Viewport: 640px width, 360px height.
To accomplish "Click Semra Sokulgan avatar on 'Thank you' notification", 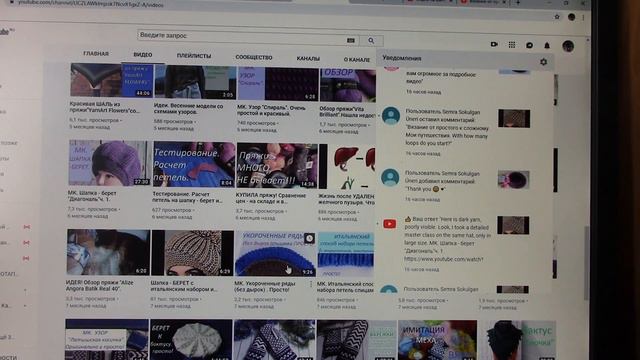I will (x=390, y=178).
